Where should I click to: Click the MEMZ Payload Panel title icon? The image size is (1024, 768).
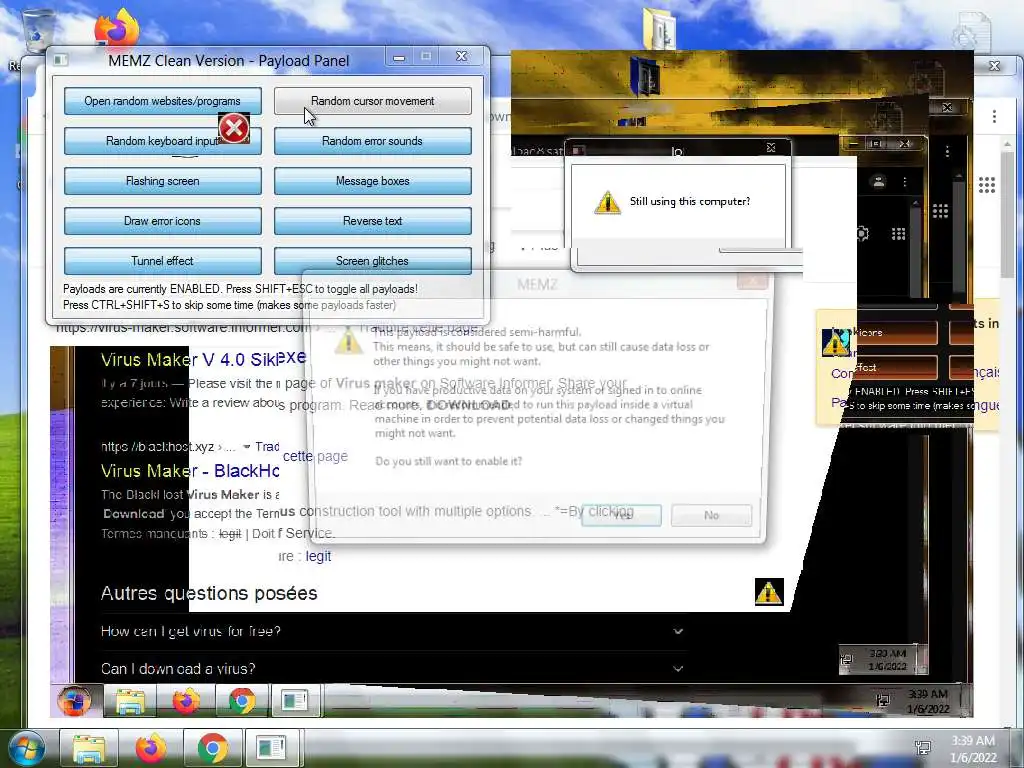click(x=61, y=60)
